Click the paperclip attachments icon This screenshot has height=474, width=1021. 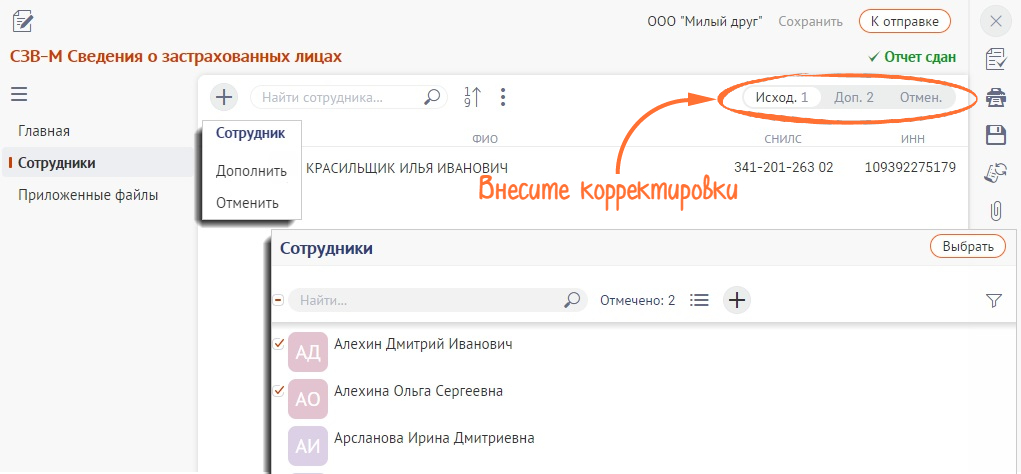tap(995, 211)
